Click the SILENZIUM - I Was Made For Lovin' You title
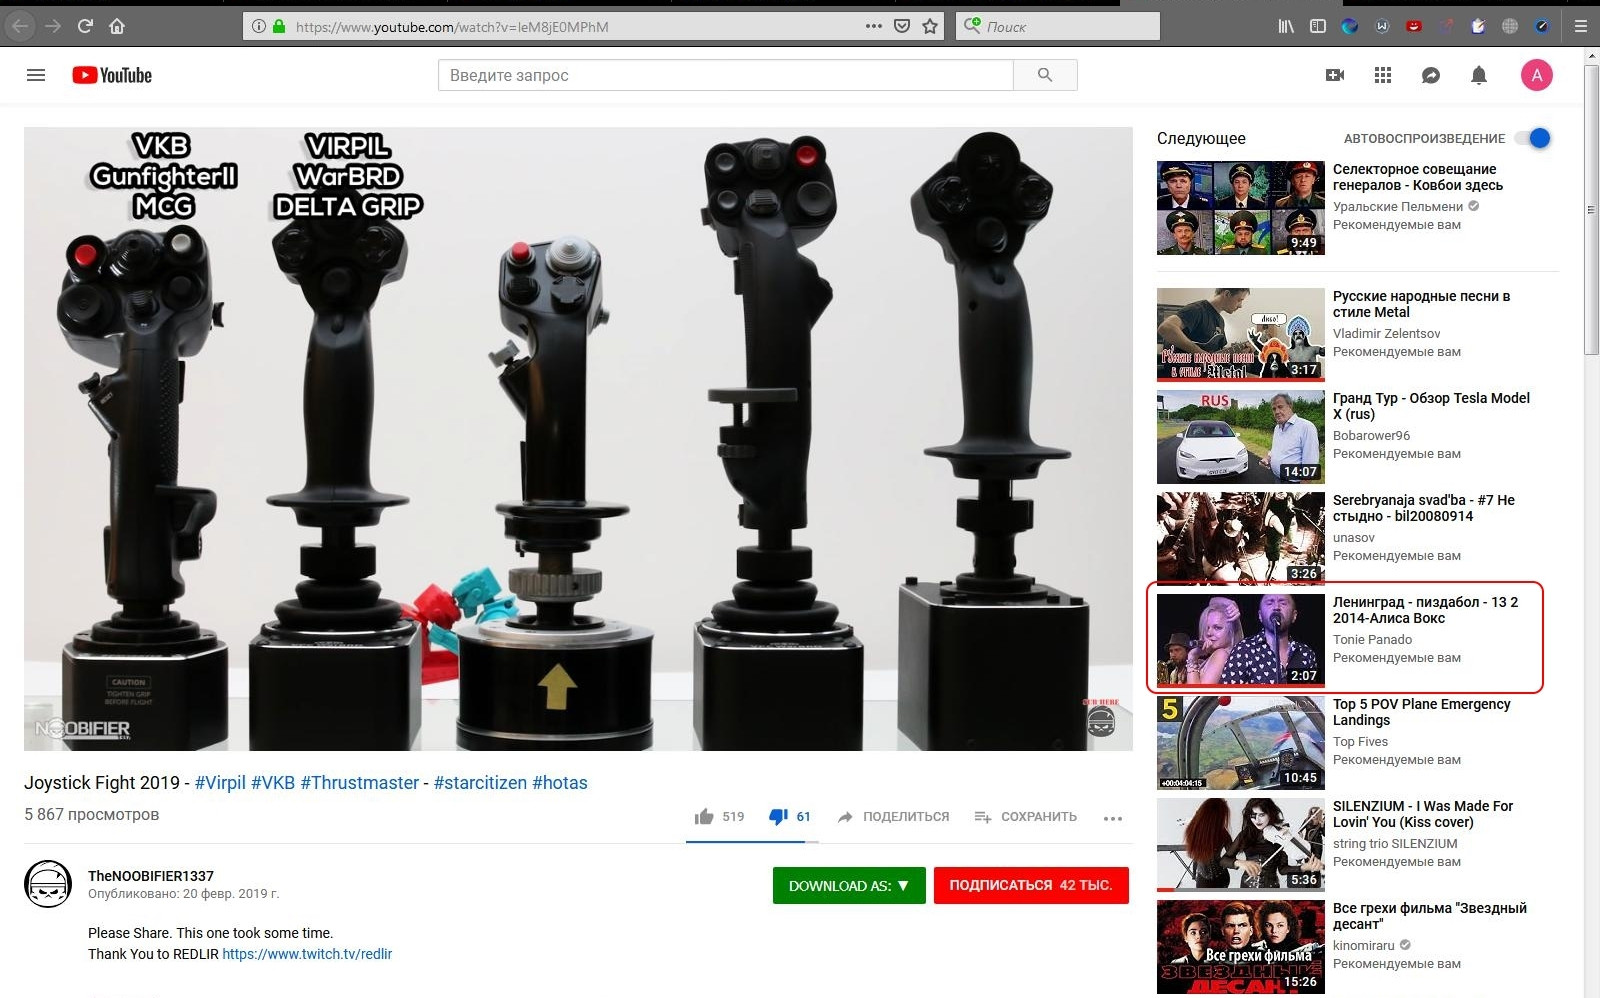 tap(1423, 814)
